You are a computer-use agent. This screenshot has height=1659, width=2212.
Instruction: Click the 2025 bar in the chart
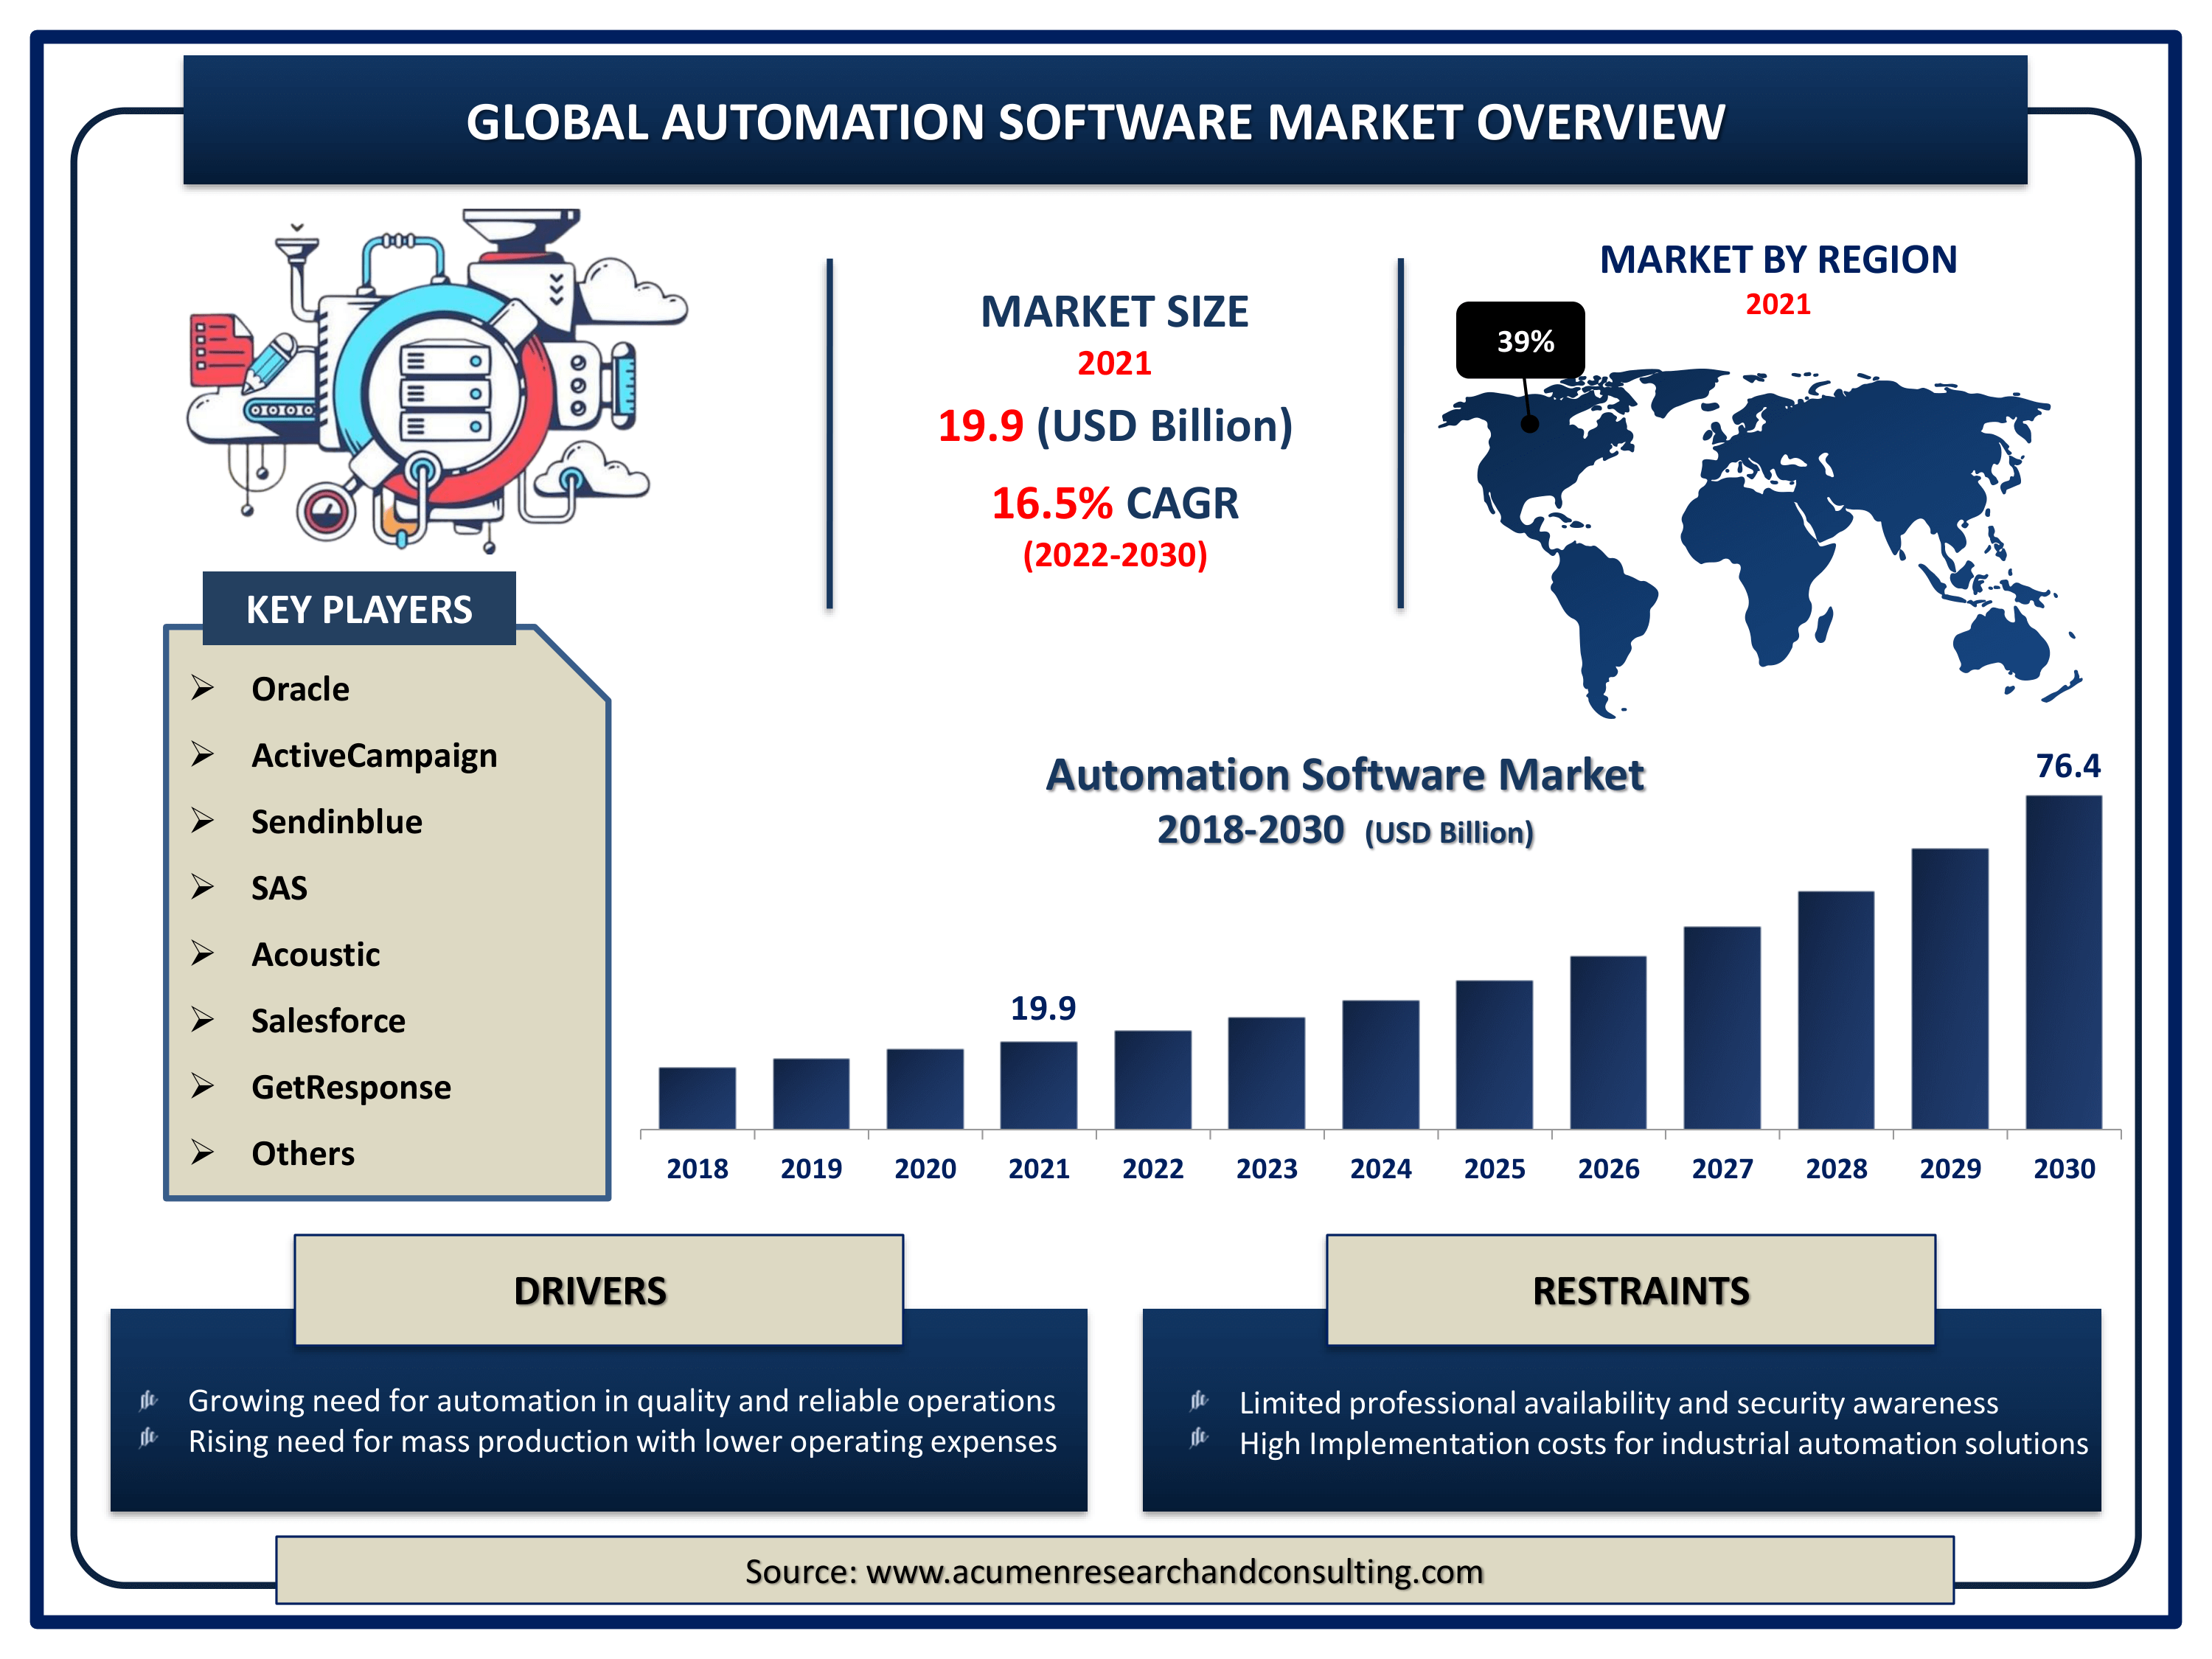pos(1494,1055)
